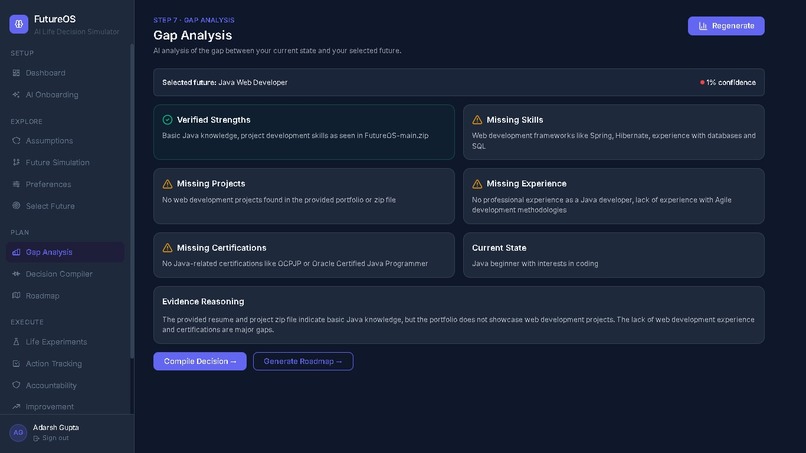Click the FutureOS brain logo icon
This screenshot has height=453, width=806.
pos(19,24)
